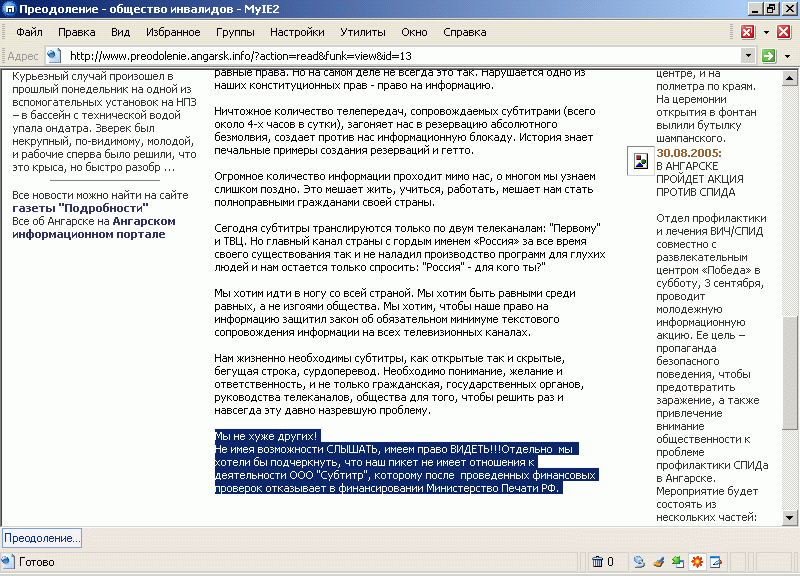
Task: Open the Утилиты menu
Action: click(x=363, y=32)
